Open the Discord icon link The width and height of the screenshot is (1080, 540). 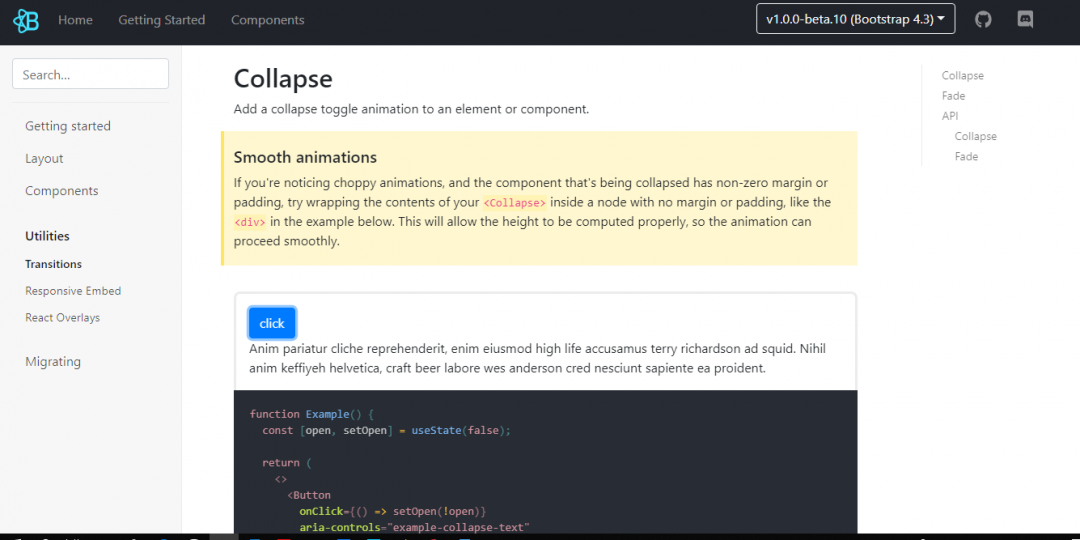coord(1025,19)
